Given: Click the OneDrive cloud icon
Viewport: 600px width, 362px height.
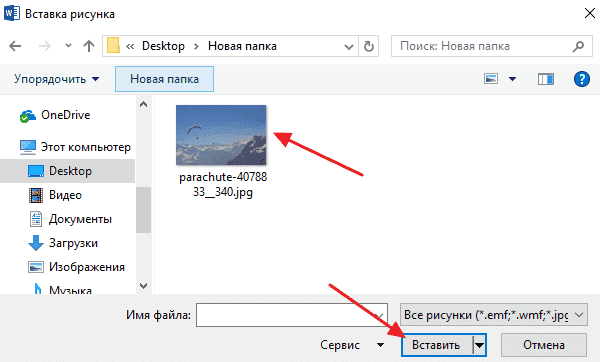Looking at the screenshot, I should pos(28,116).
